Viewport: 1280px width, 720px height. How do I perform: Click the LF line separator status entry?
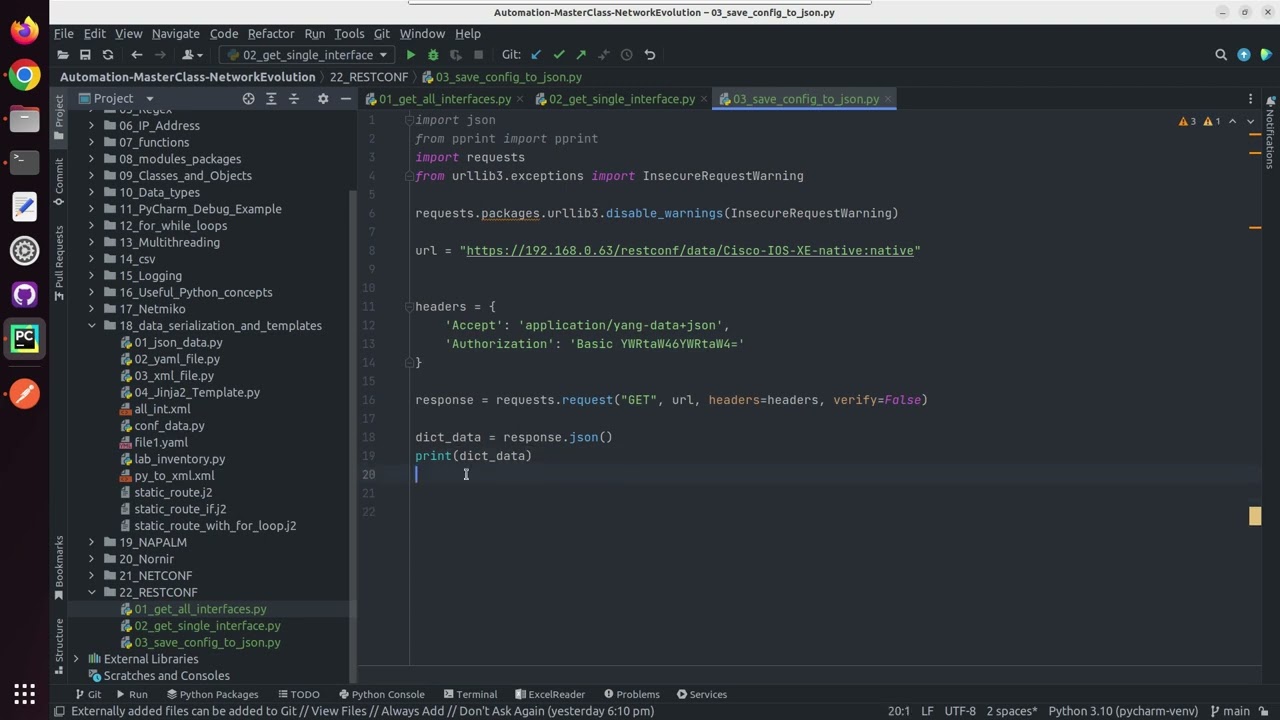pos(927,712)
